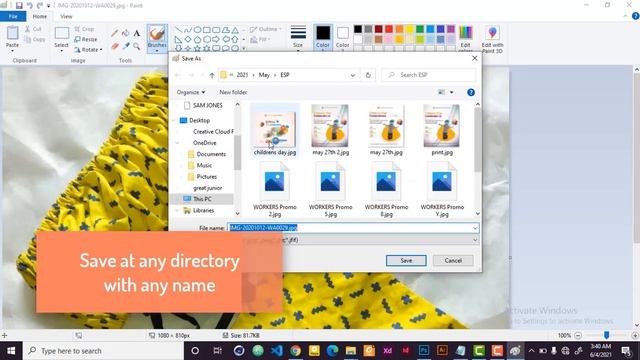Open the File menu
Screen dimensions: 640x360
13,16
